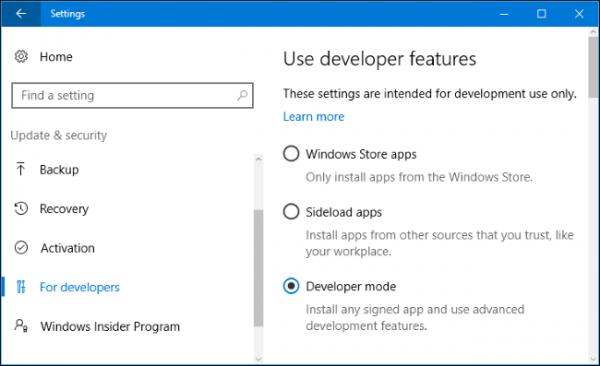
Task: Minimize the Settings window
Action: [x=504, y=14]
